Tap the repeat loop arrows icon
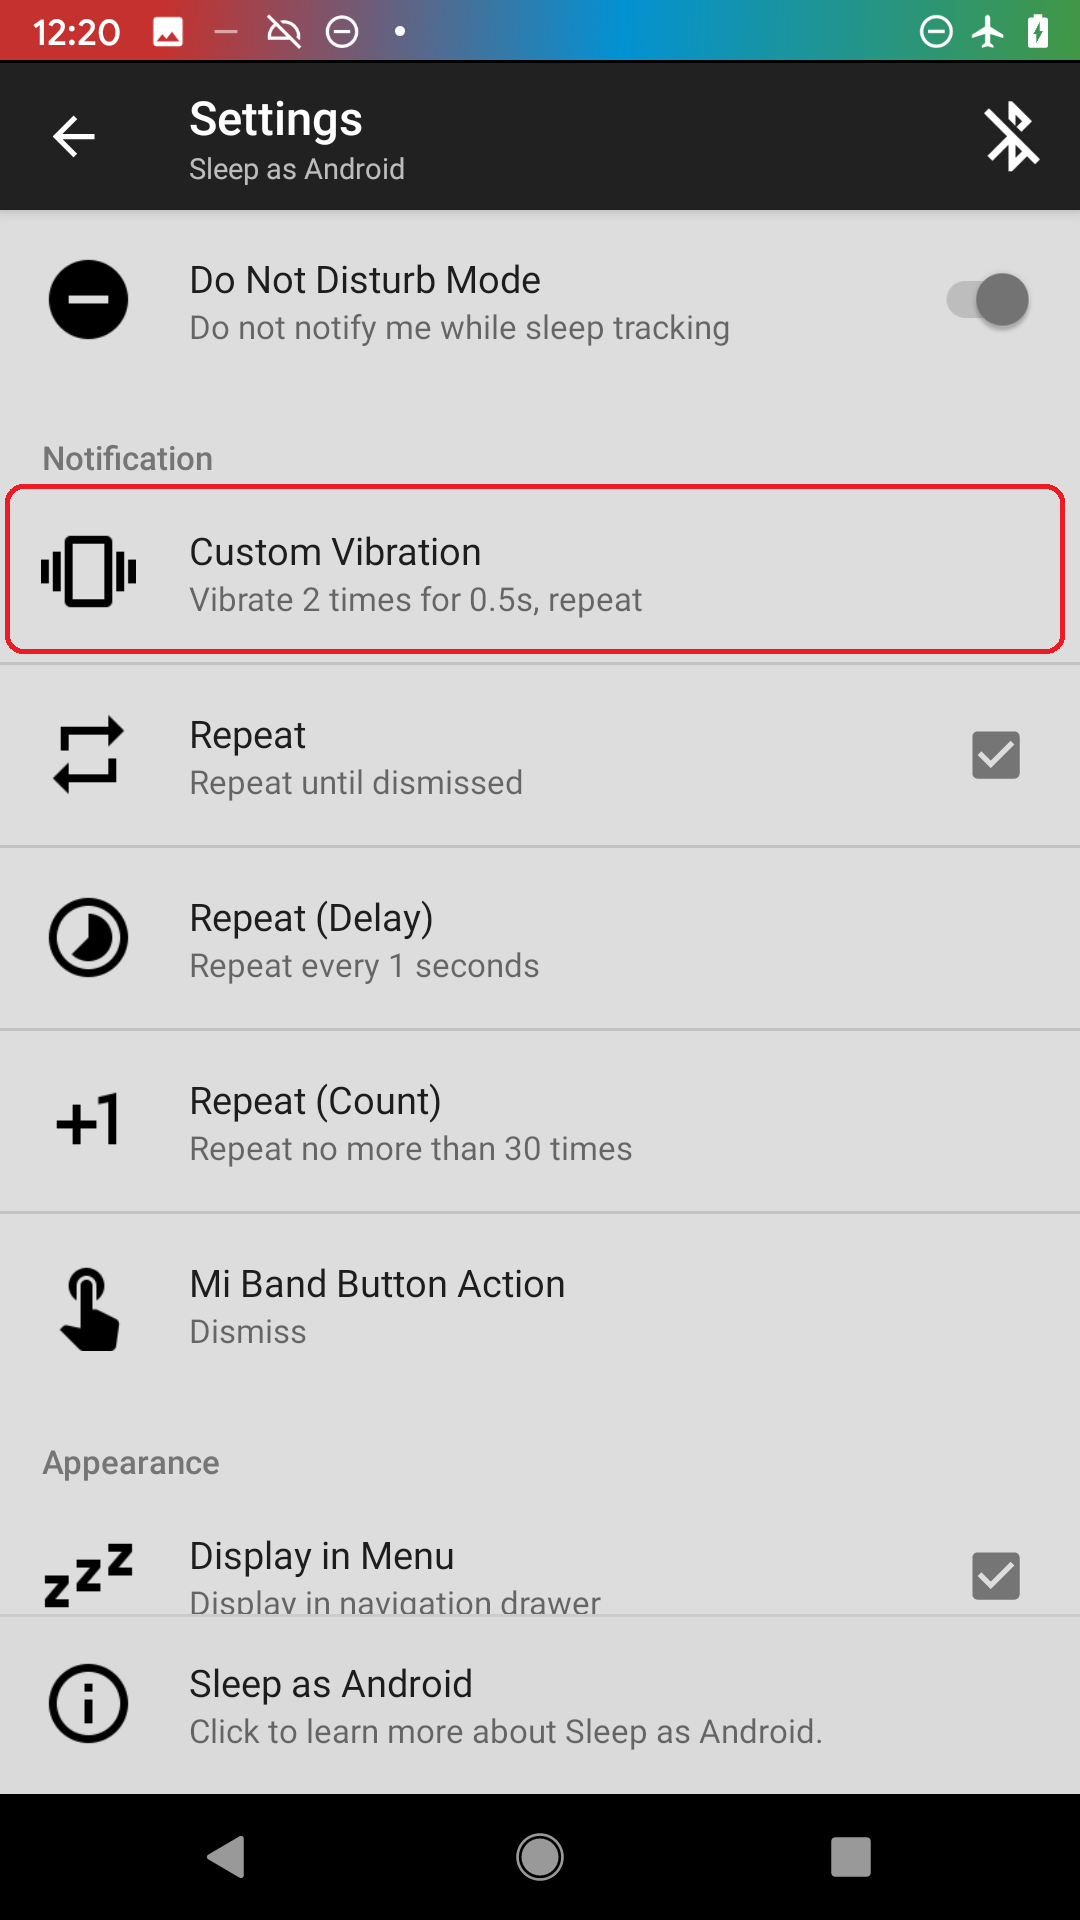 pos(88,755)
